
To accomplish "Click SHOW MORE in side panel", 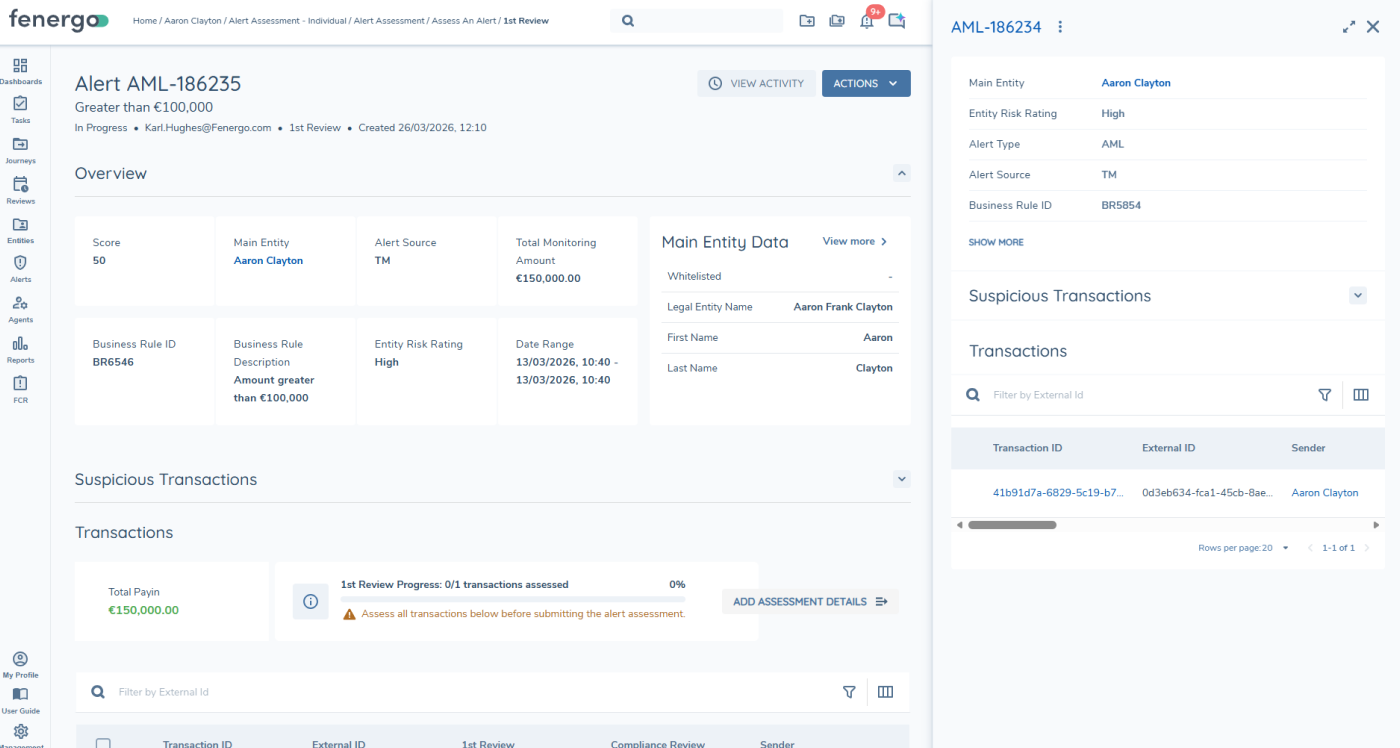I will pos(995,242).
